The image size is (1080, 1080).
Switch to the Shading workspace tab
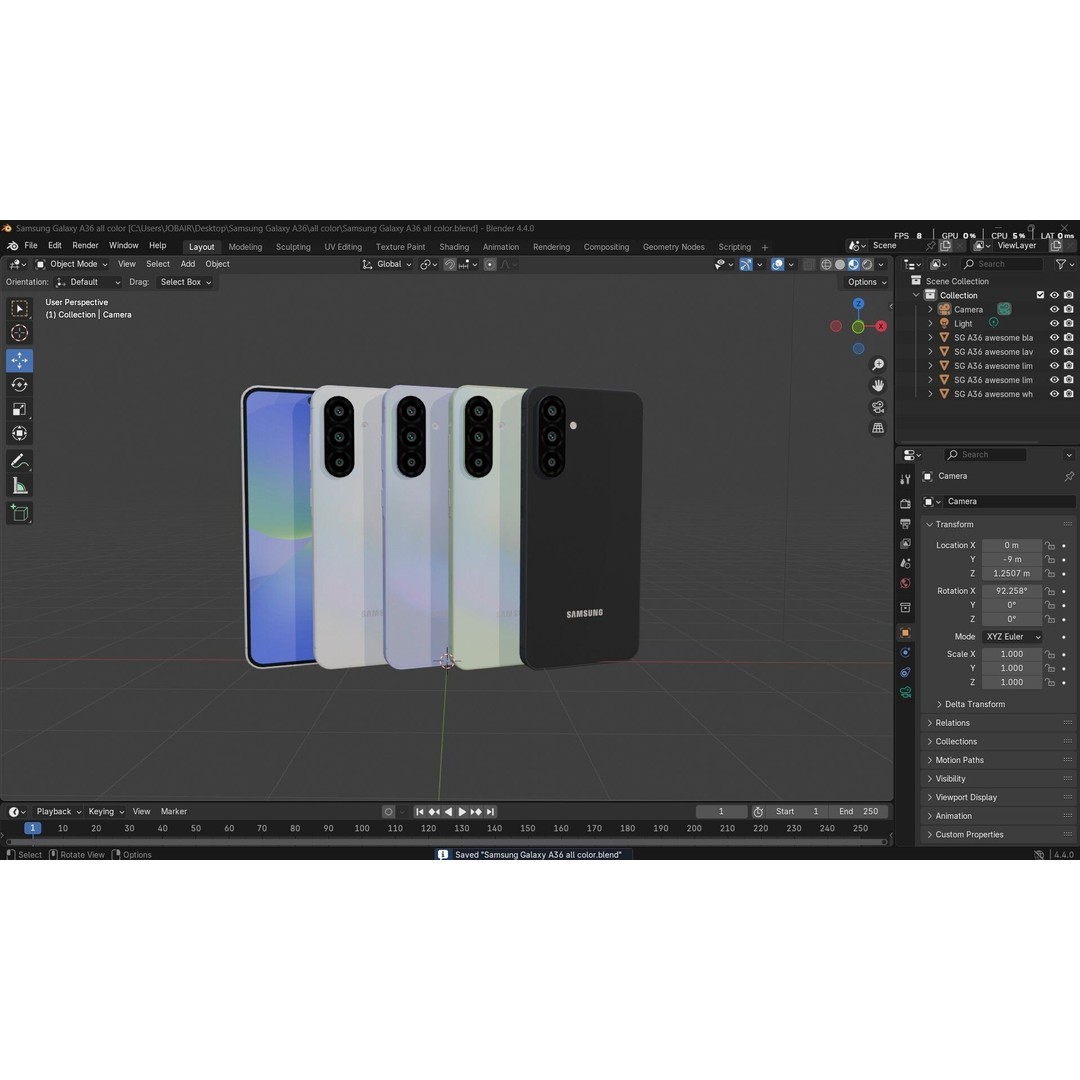pos(454,247)
